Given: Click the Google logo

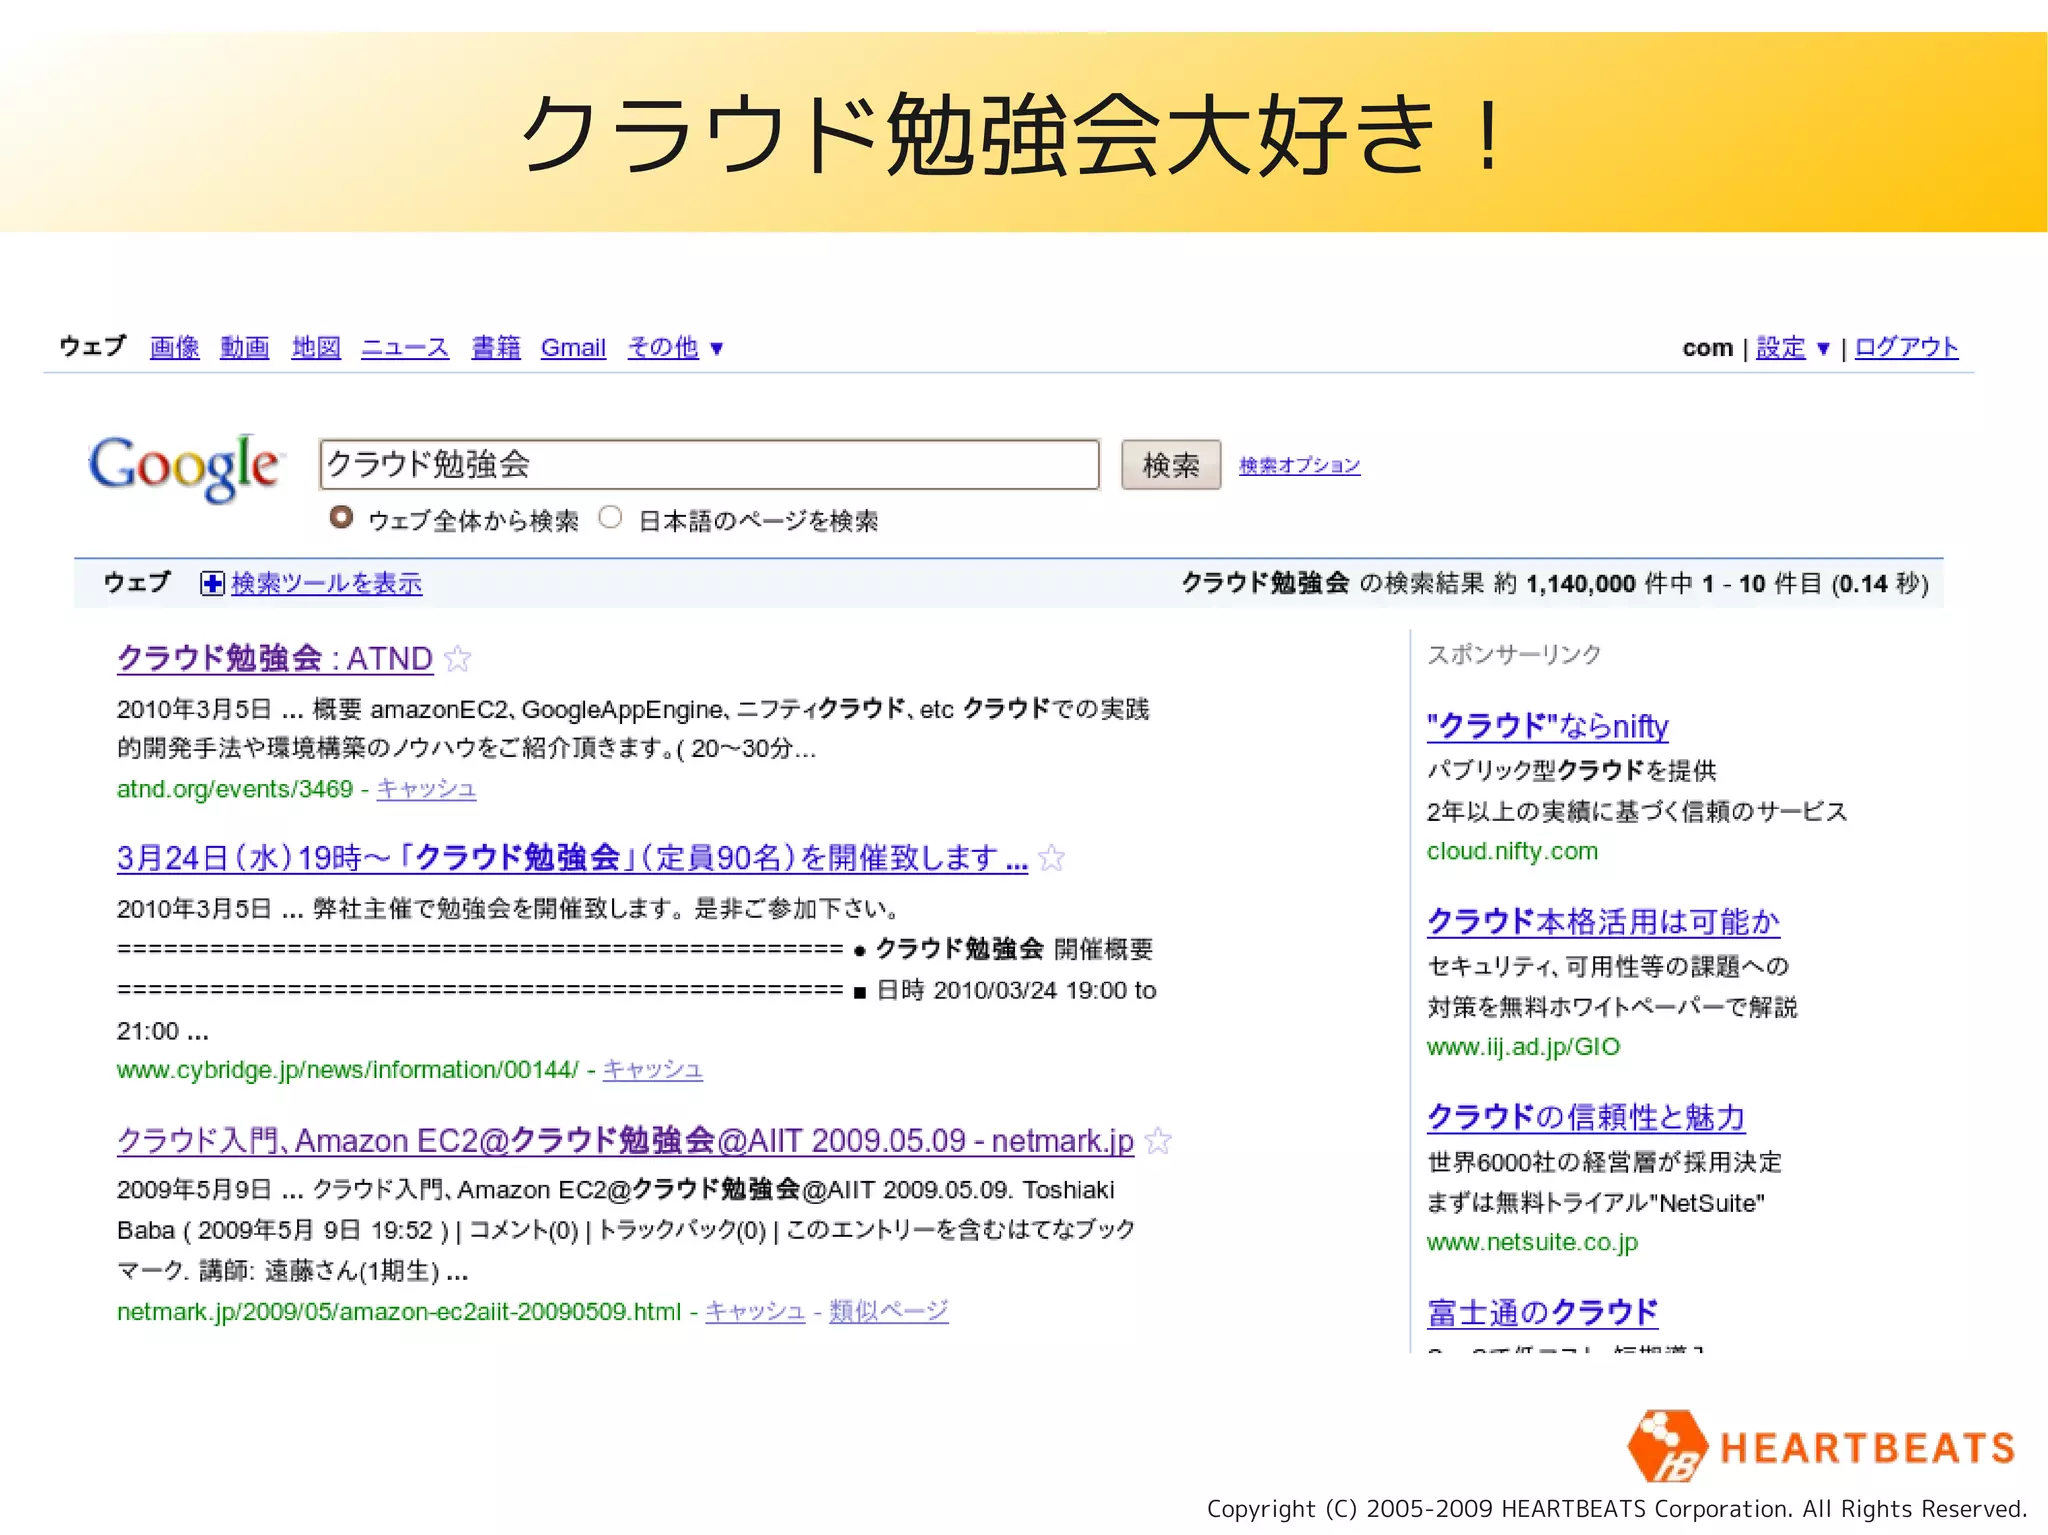Looking at the screenshot, I should [x=185, y=467].
